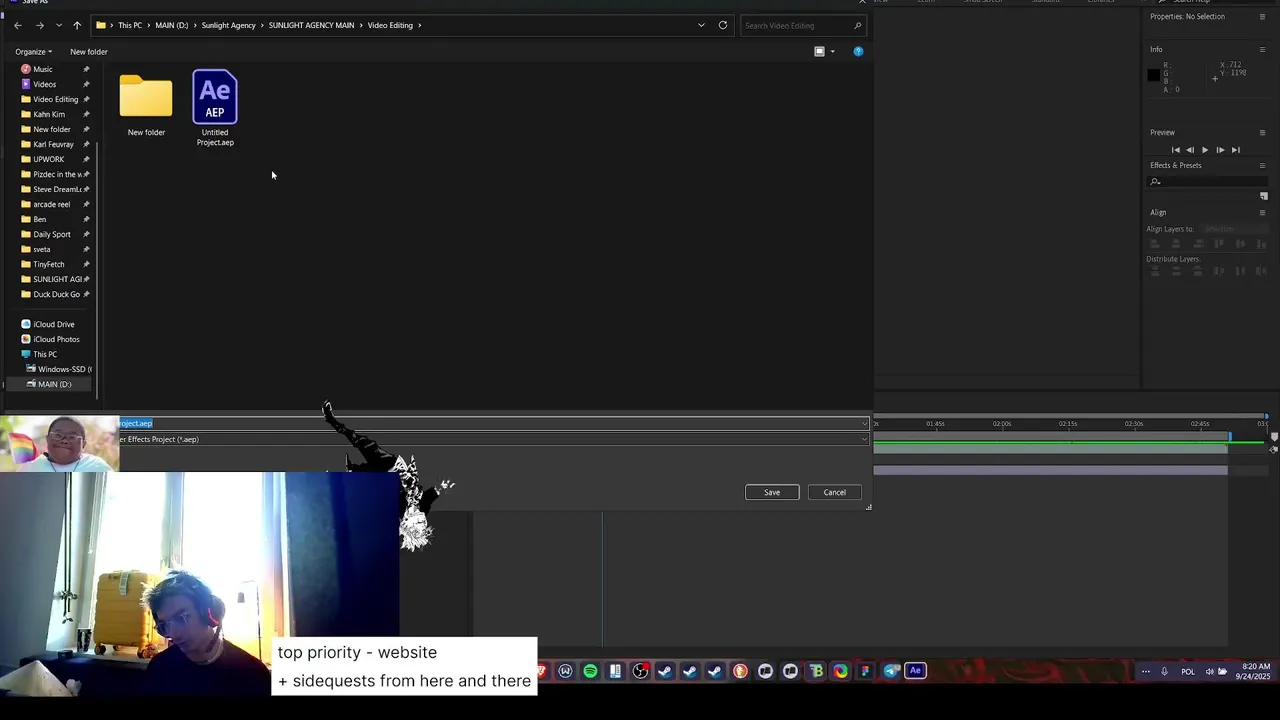Open Daily Sport sidebar folder
The image size is (1280, 720).
tap(52, 234)
